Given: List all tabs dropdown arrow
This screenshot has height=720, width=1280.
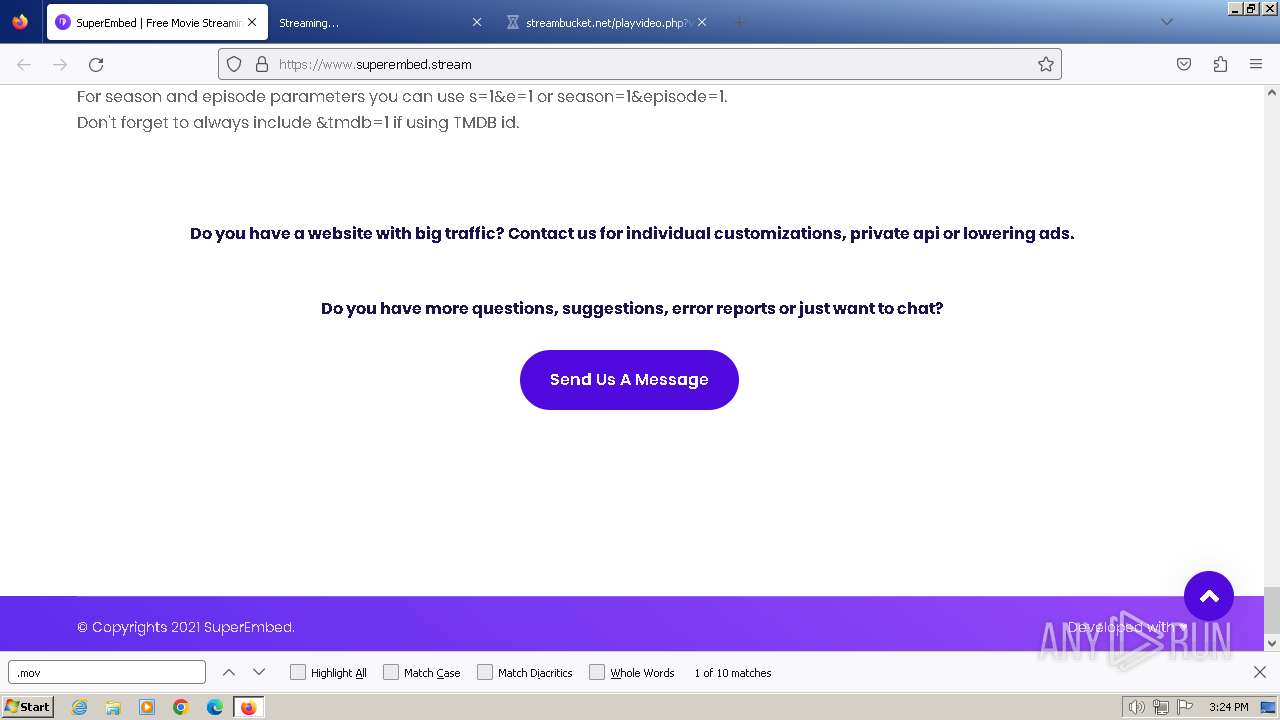Looking at the screenshot, I should (1166, 22).
